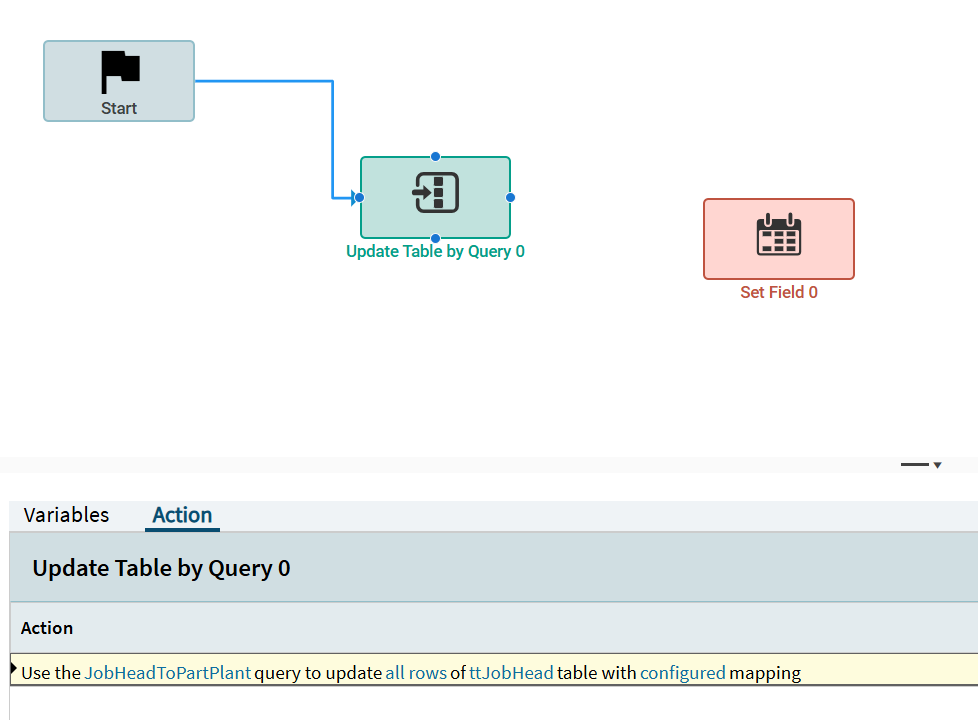978x720 pixels.
Task: Open the ttJobHead table link
Action: point(511,673)
